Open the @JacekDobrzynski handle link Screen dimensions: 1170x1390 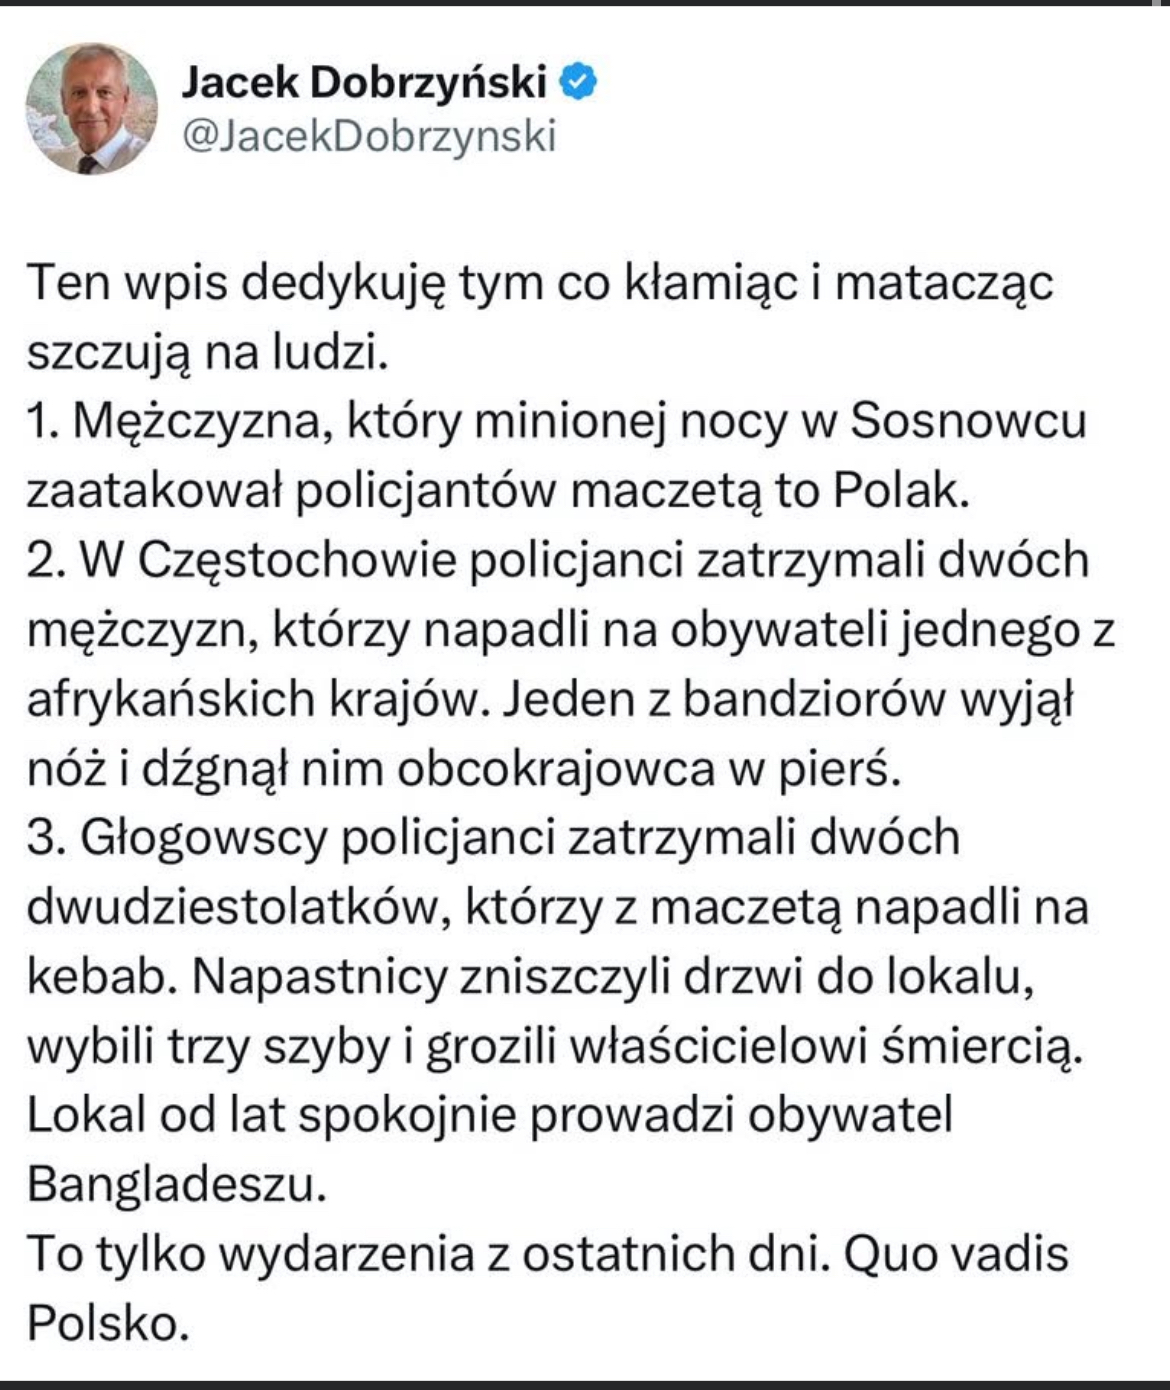pyautogui.click(x=369, y=136)
